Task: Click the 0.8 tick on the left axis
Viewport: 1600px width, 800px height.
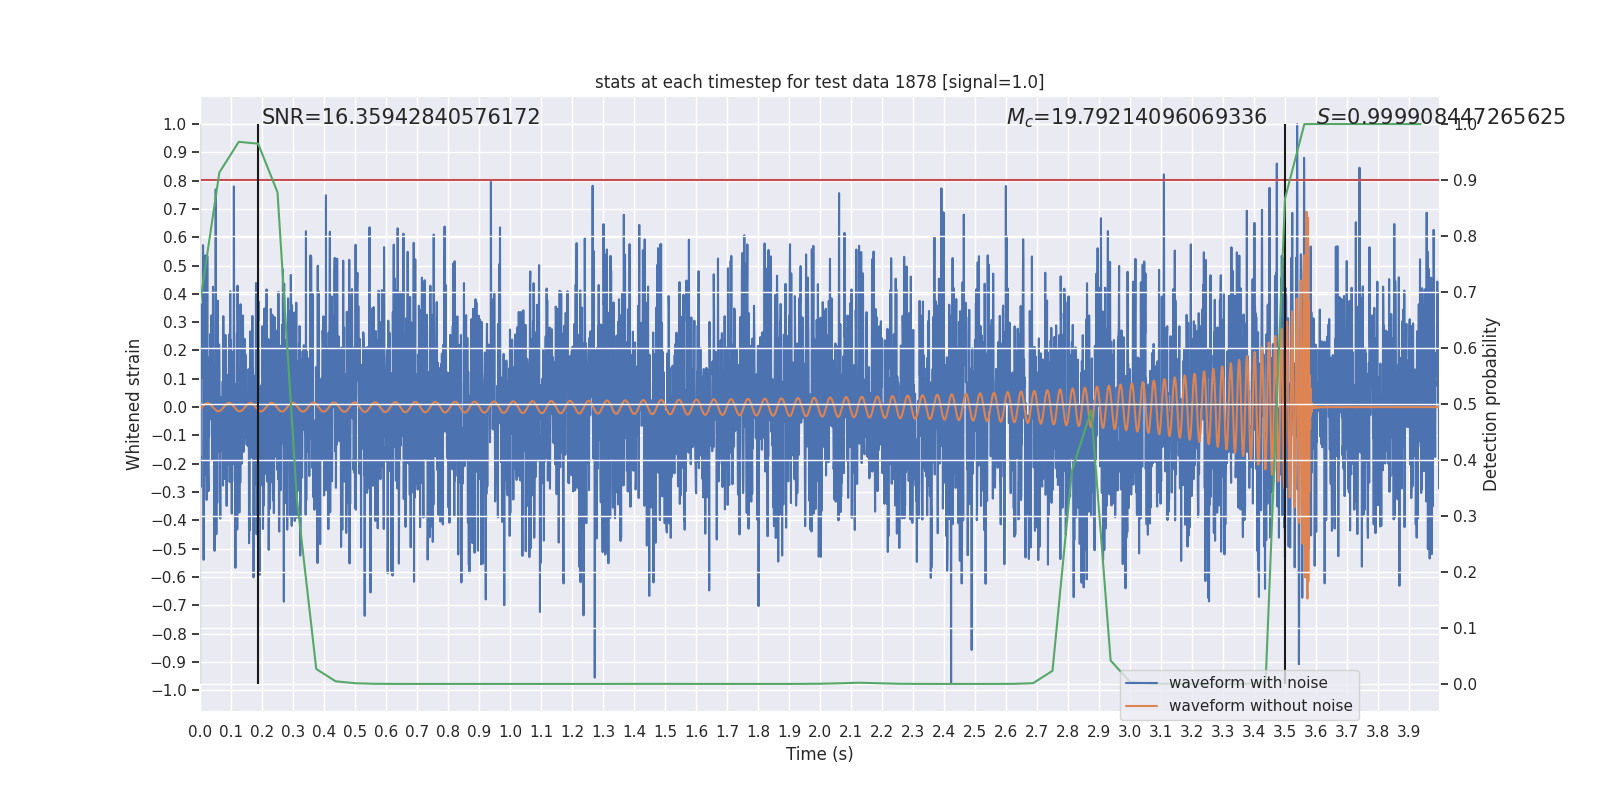Action: (176, 181)
